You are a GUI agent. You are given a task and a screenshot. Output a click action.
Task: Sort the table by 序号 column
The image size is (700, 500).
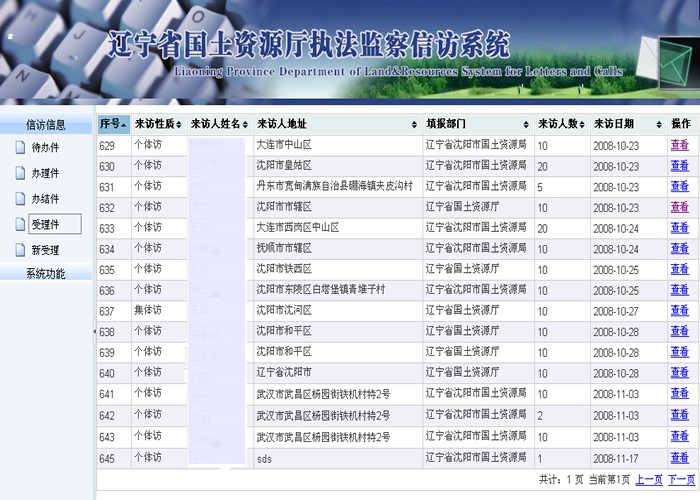pyautogui.click(x=113, y=124)
